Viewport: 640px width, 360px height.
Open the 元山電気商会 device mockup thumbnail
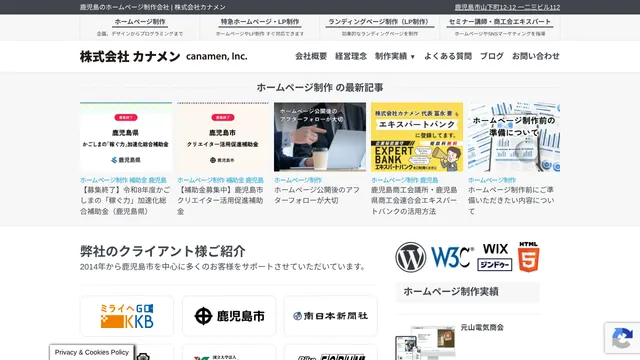point(425,343)
